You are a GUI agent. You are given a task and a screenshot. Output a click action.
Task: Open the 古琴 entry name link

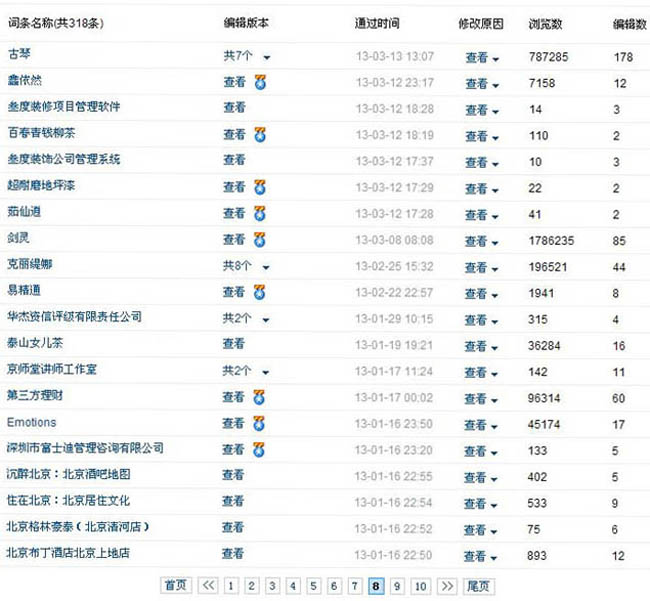(x=19, y=54)
